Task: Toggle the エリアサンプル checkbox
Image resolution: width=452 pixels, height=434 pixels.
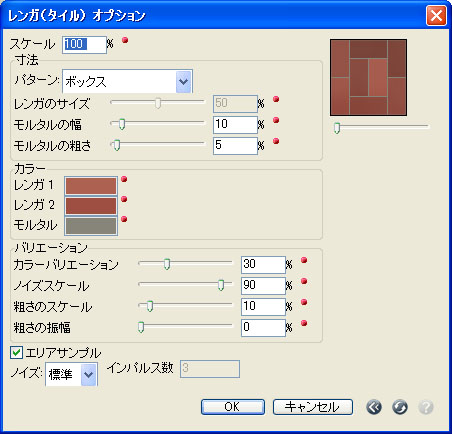Action: point(16,352)
